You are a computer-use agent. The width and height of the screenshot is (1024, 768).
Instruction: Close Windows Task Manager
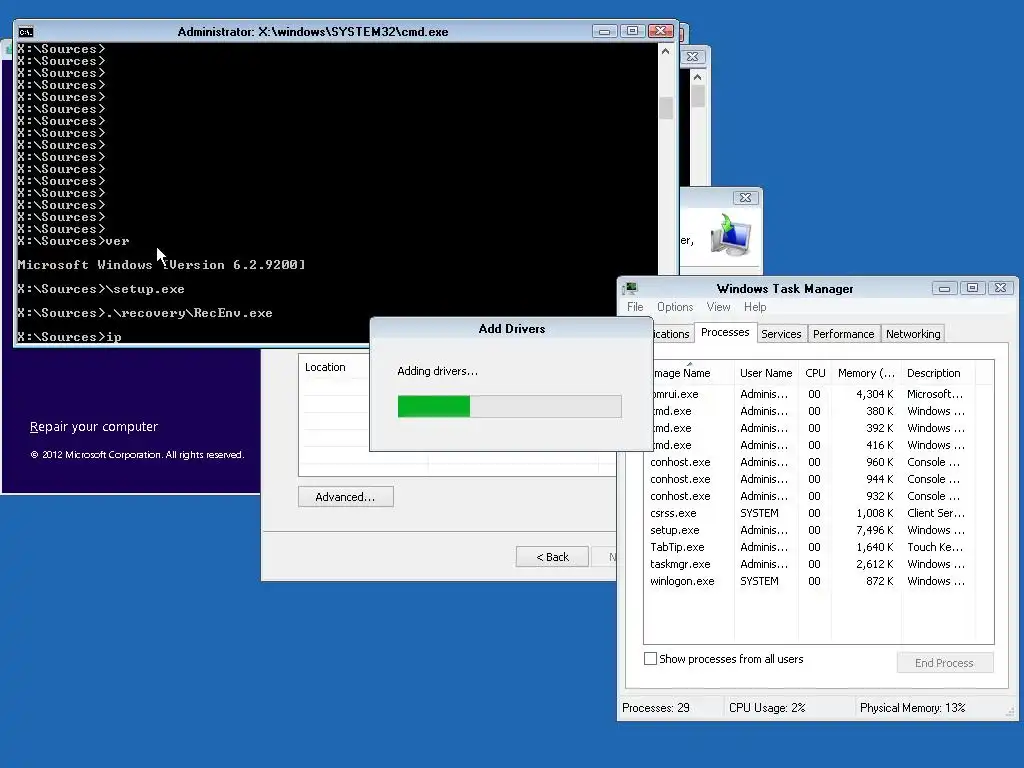1000,288
